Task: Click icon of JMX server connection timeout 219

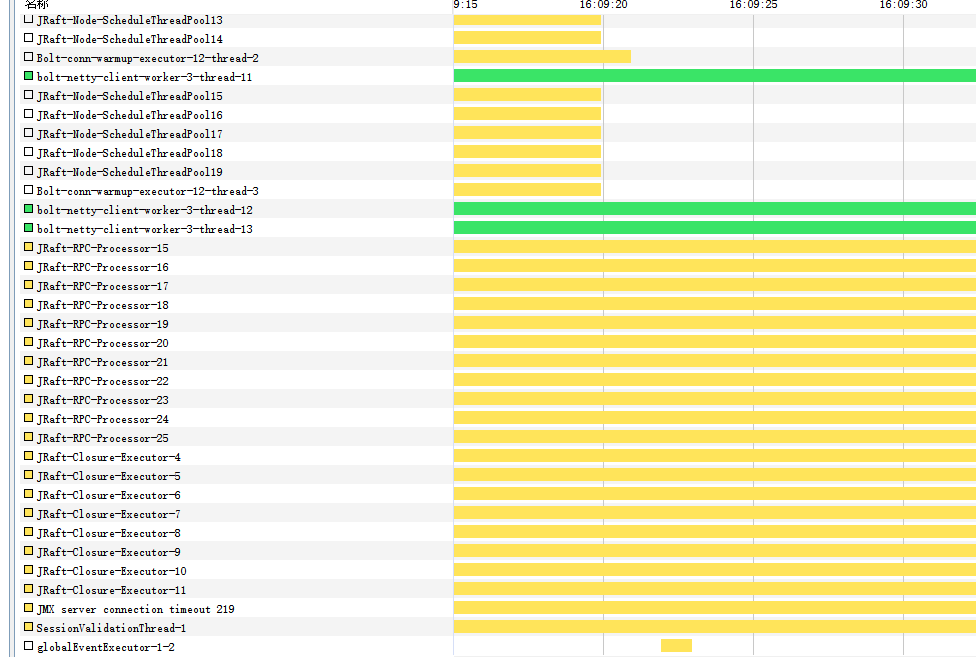Action: [28, 608]
